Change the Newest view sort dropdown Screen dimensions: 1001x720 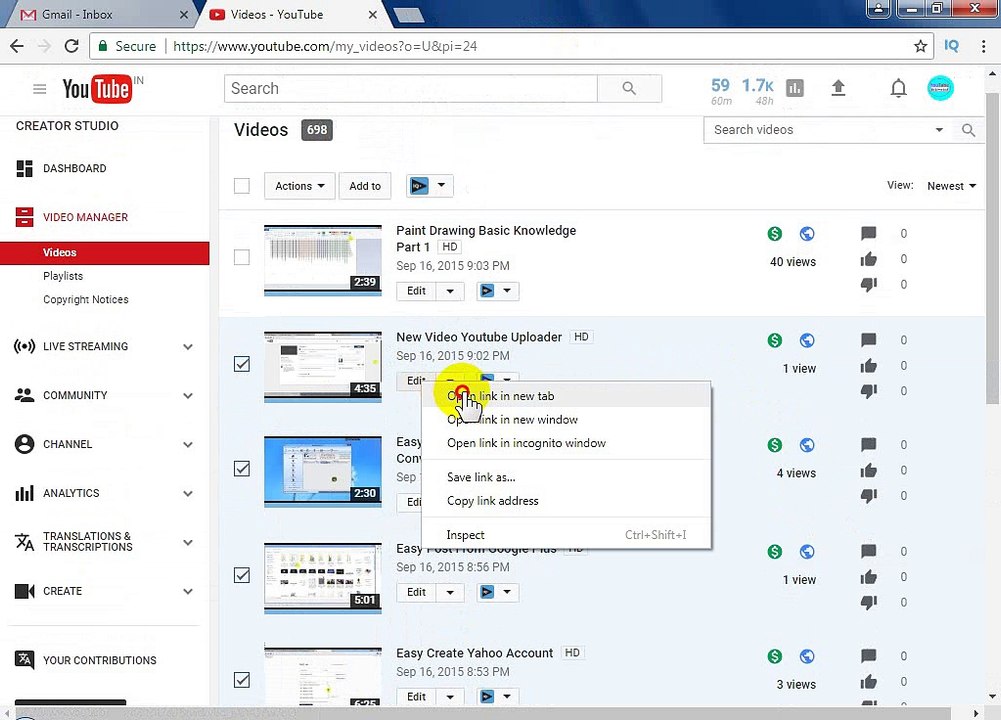click(x=951, y=186)
